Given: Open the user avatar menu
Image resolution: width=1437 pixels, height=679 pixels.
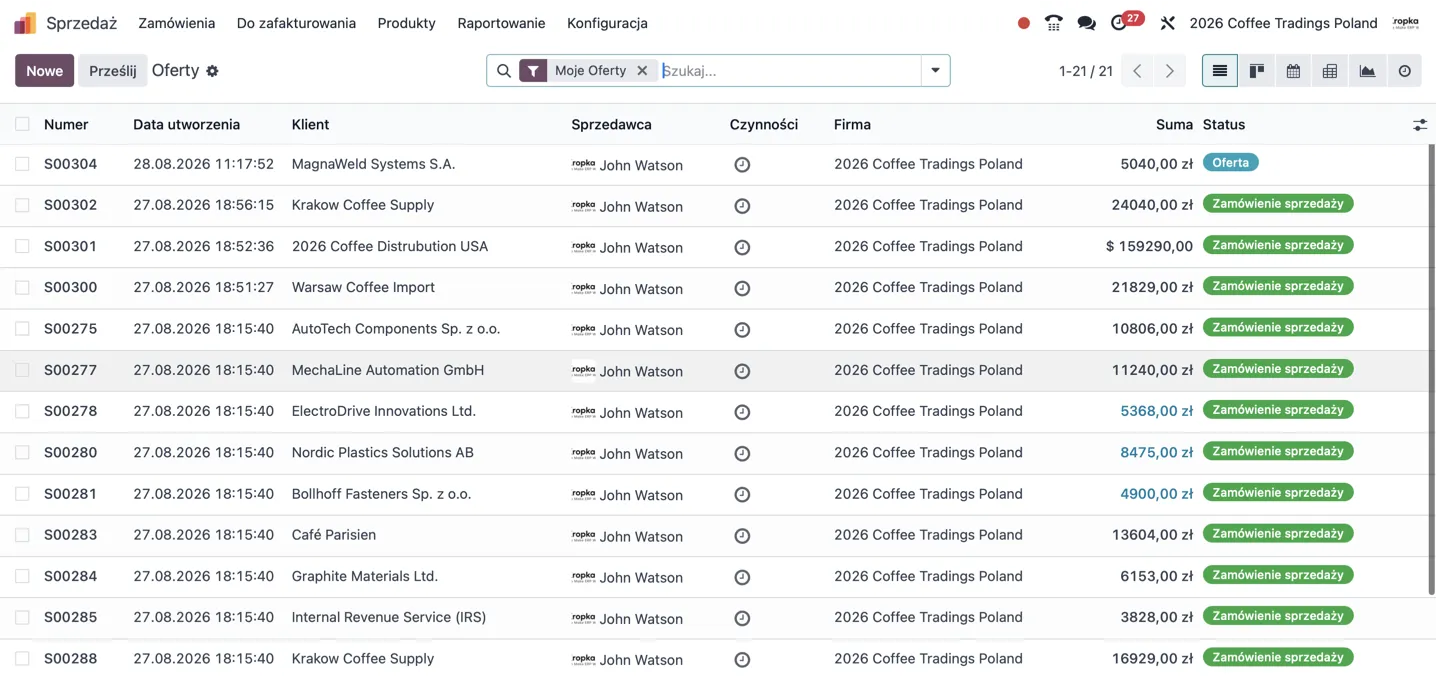Looking at the screenshot, I should click(x=1405, y=23).
